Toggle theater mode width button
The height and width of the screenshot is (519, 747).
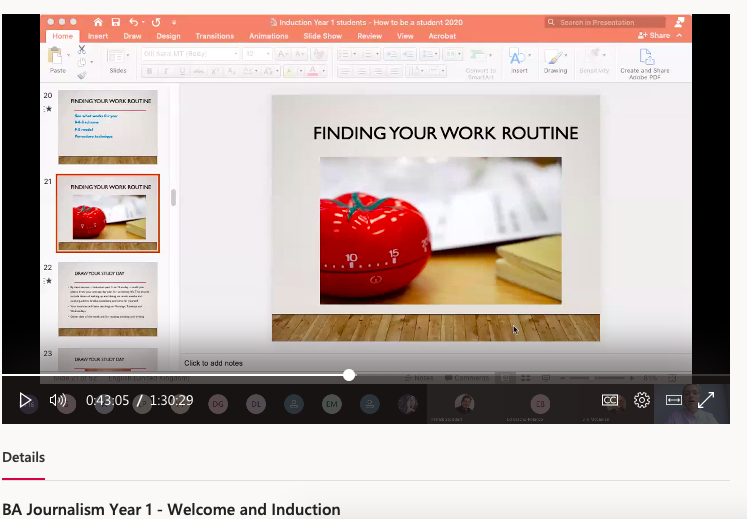[x=674, y=400]
